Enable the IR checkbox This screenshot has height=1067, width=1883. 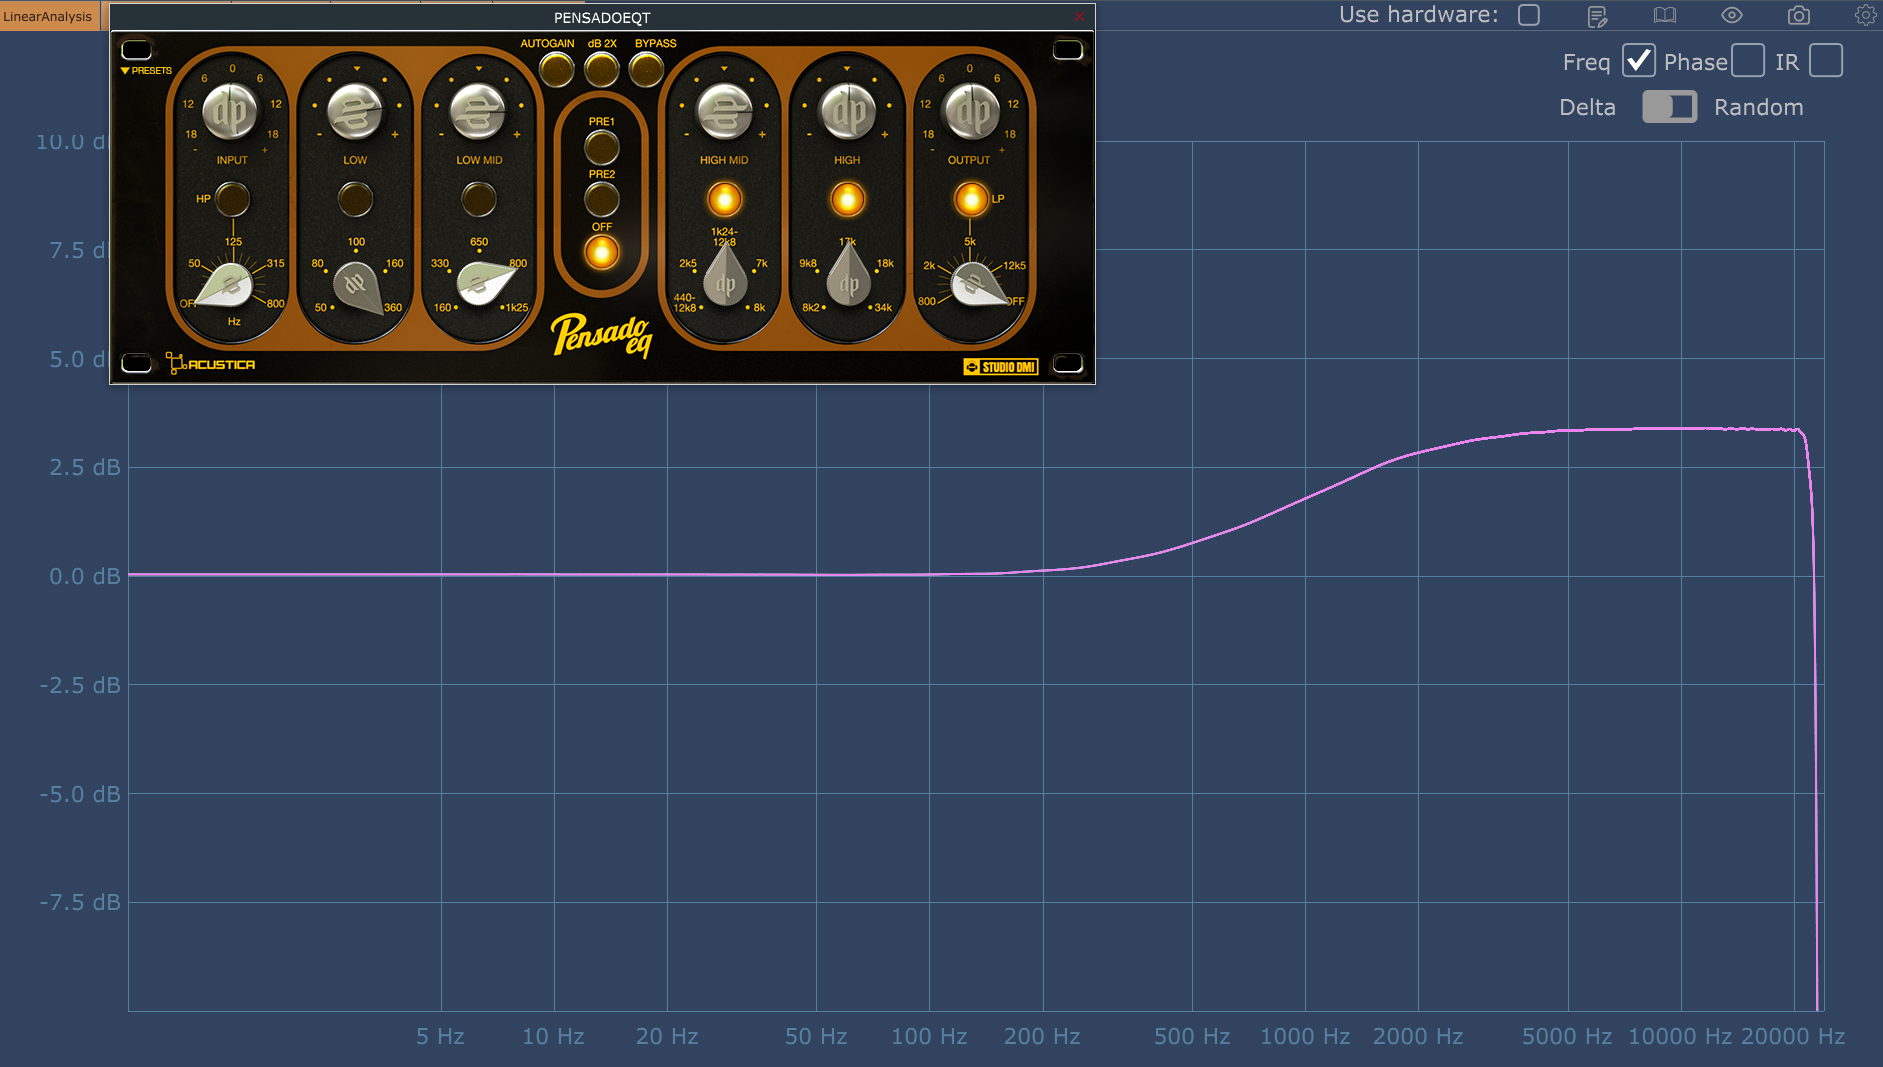coord(1826,61)
